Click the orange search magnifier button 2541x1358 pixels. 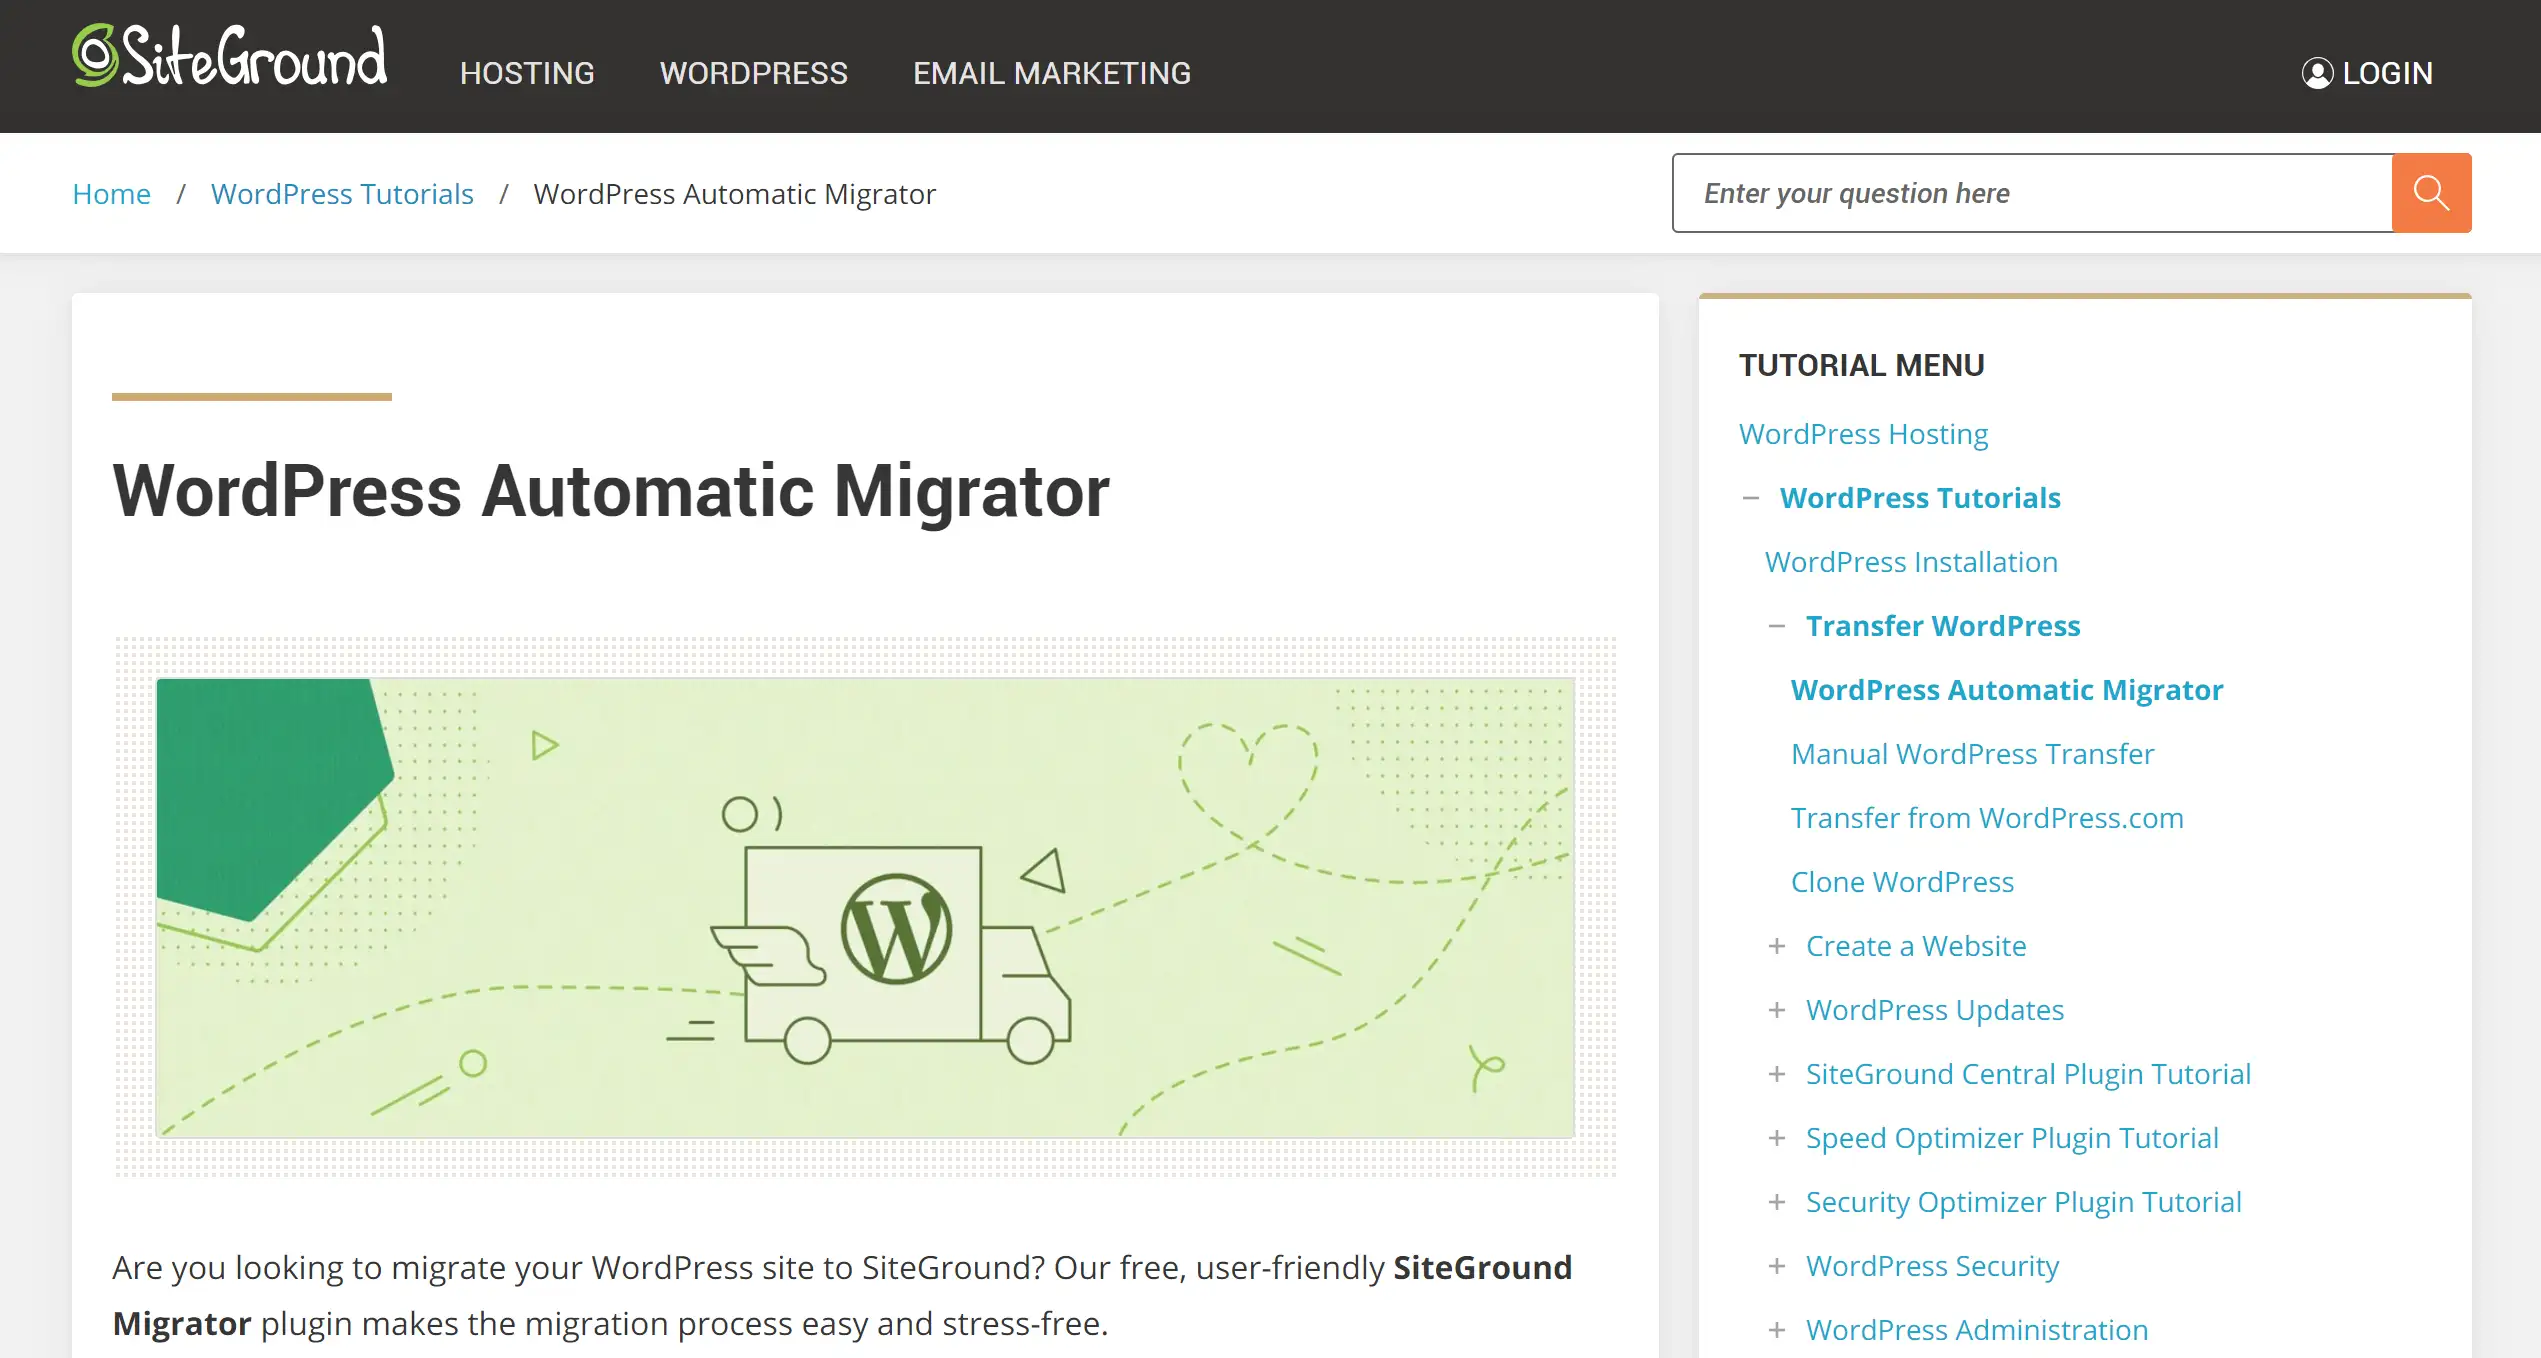2431,193
